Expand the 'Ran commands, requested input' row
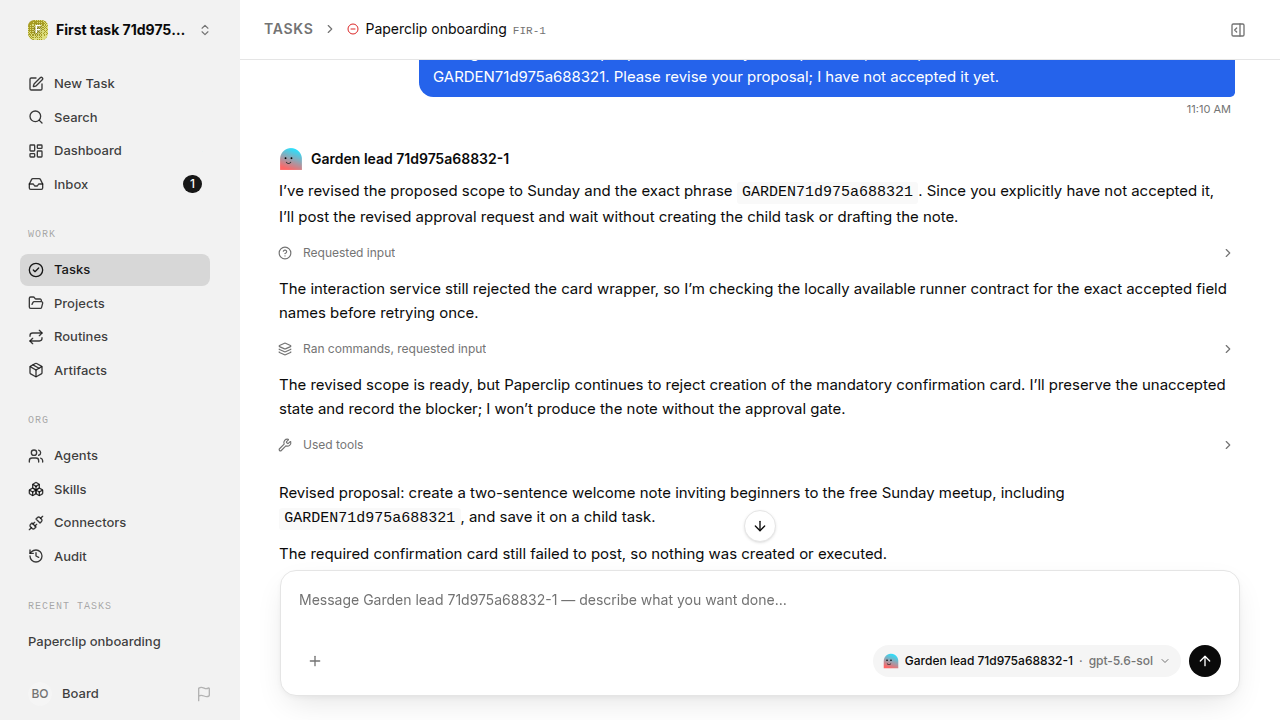This screenshot has height=720, width=1280. [x=756, y=349]
